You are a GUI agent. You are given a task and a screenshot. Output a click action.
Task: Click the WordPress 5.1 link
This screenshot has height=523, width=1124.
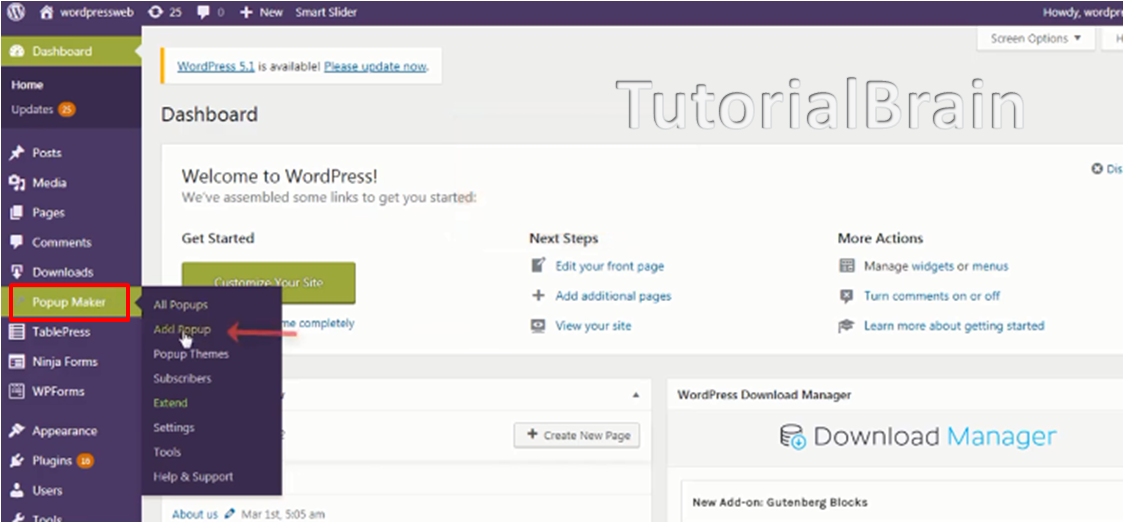pyautogui.click(x=216, y=67)
